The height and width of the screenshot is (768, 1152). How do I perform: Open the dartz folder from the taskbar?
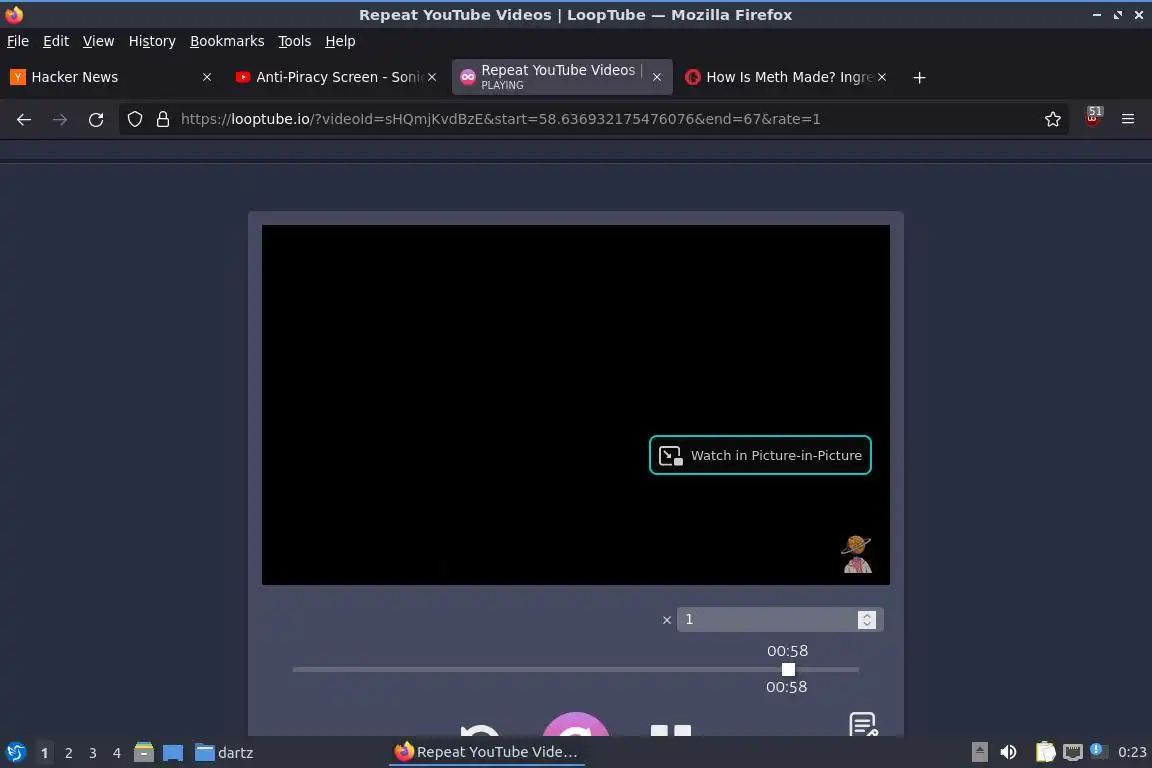pos(224,753)
